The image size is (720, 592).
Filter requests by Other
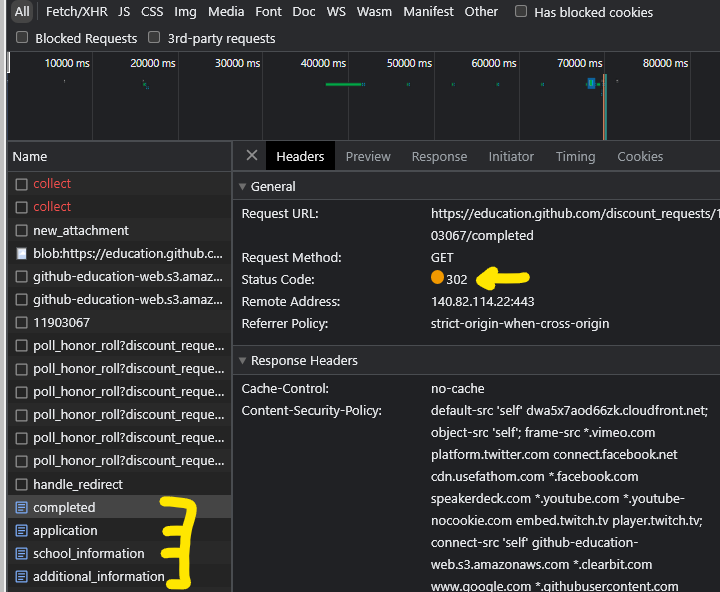(481, 11)
